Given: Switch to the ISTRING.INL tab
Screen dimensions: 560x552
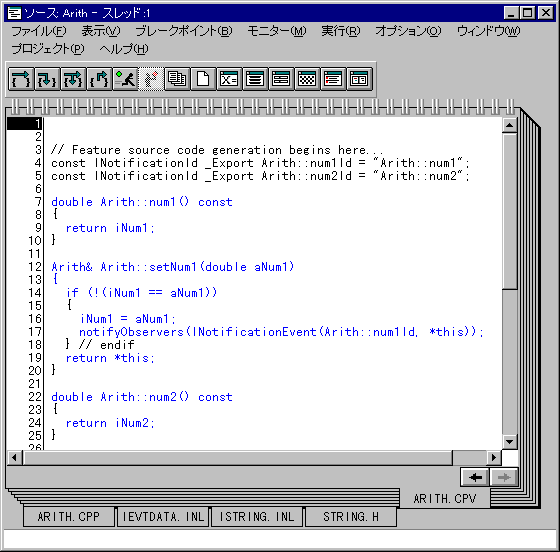Looking at the screenshot, I should (257, 517).
